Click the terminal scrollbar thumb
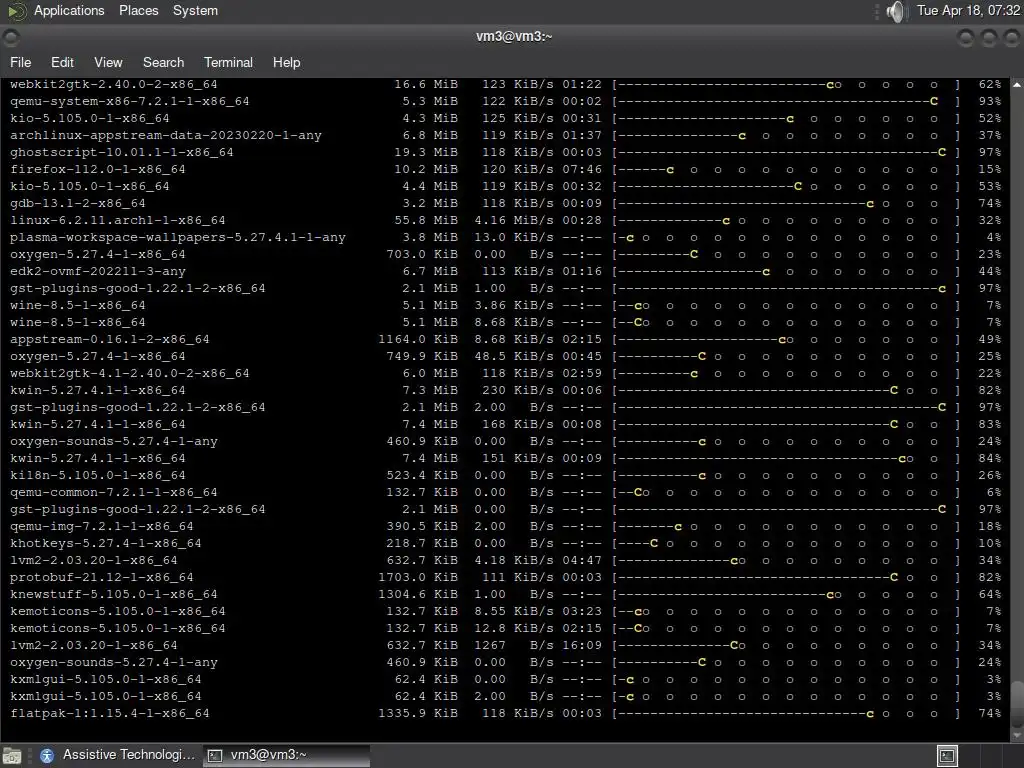1024x768 pixels. pos(1017,705)
